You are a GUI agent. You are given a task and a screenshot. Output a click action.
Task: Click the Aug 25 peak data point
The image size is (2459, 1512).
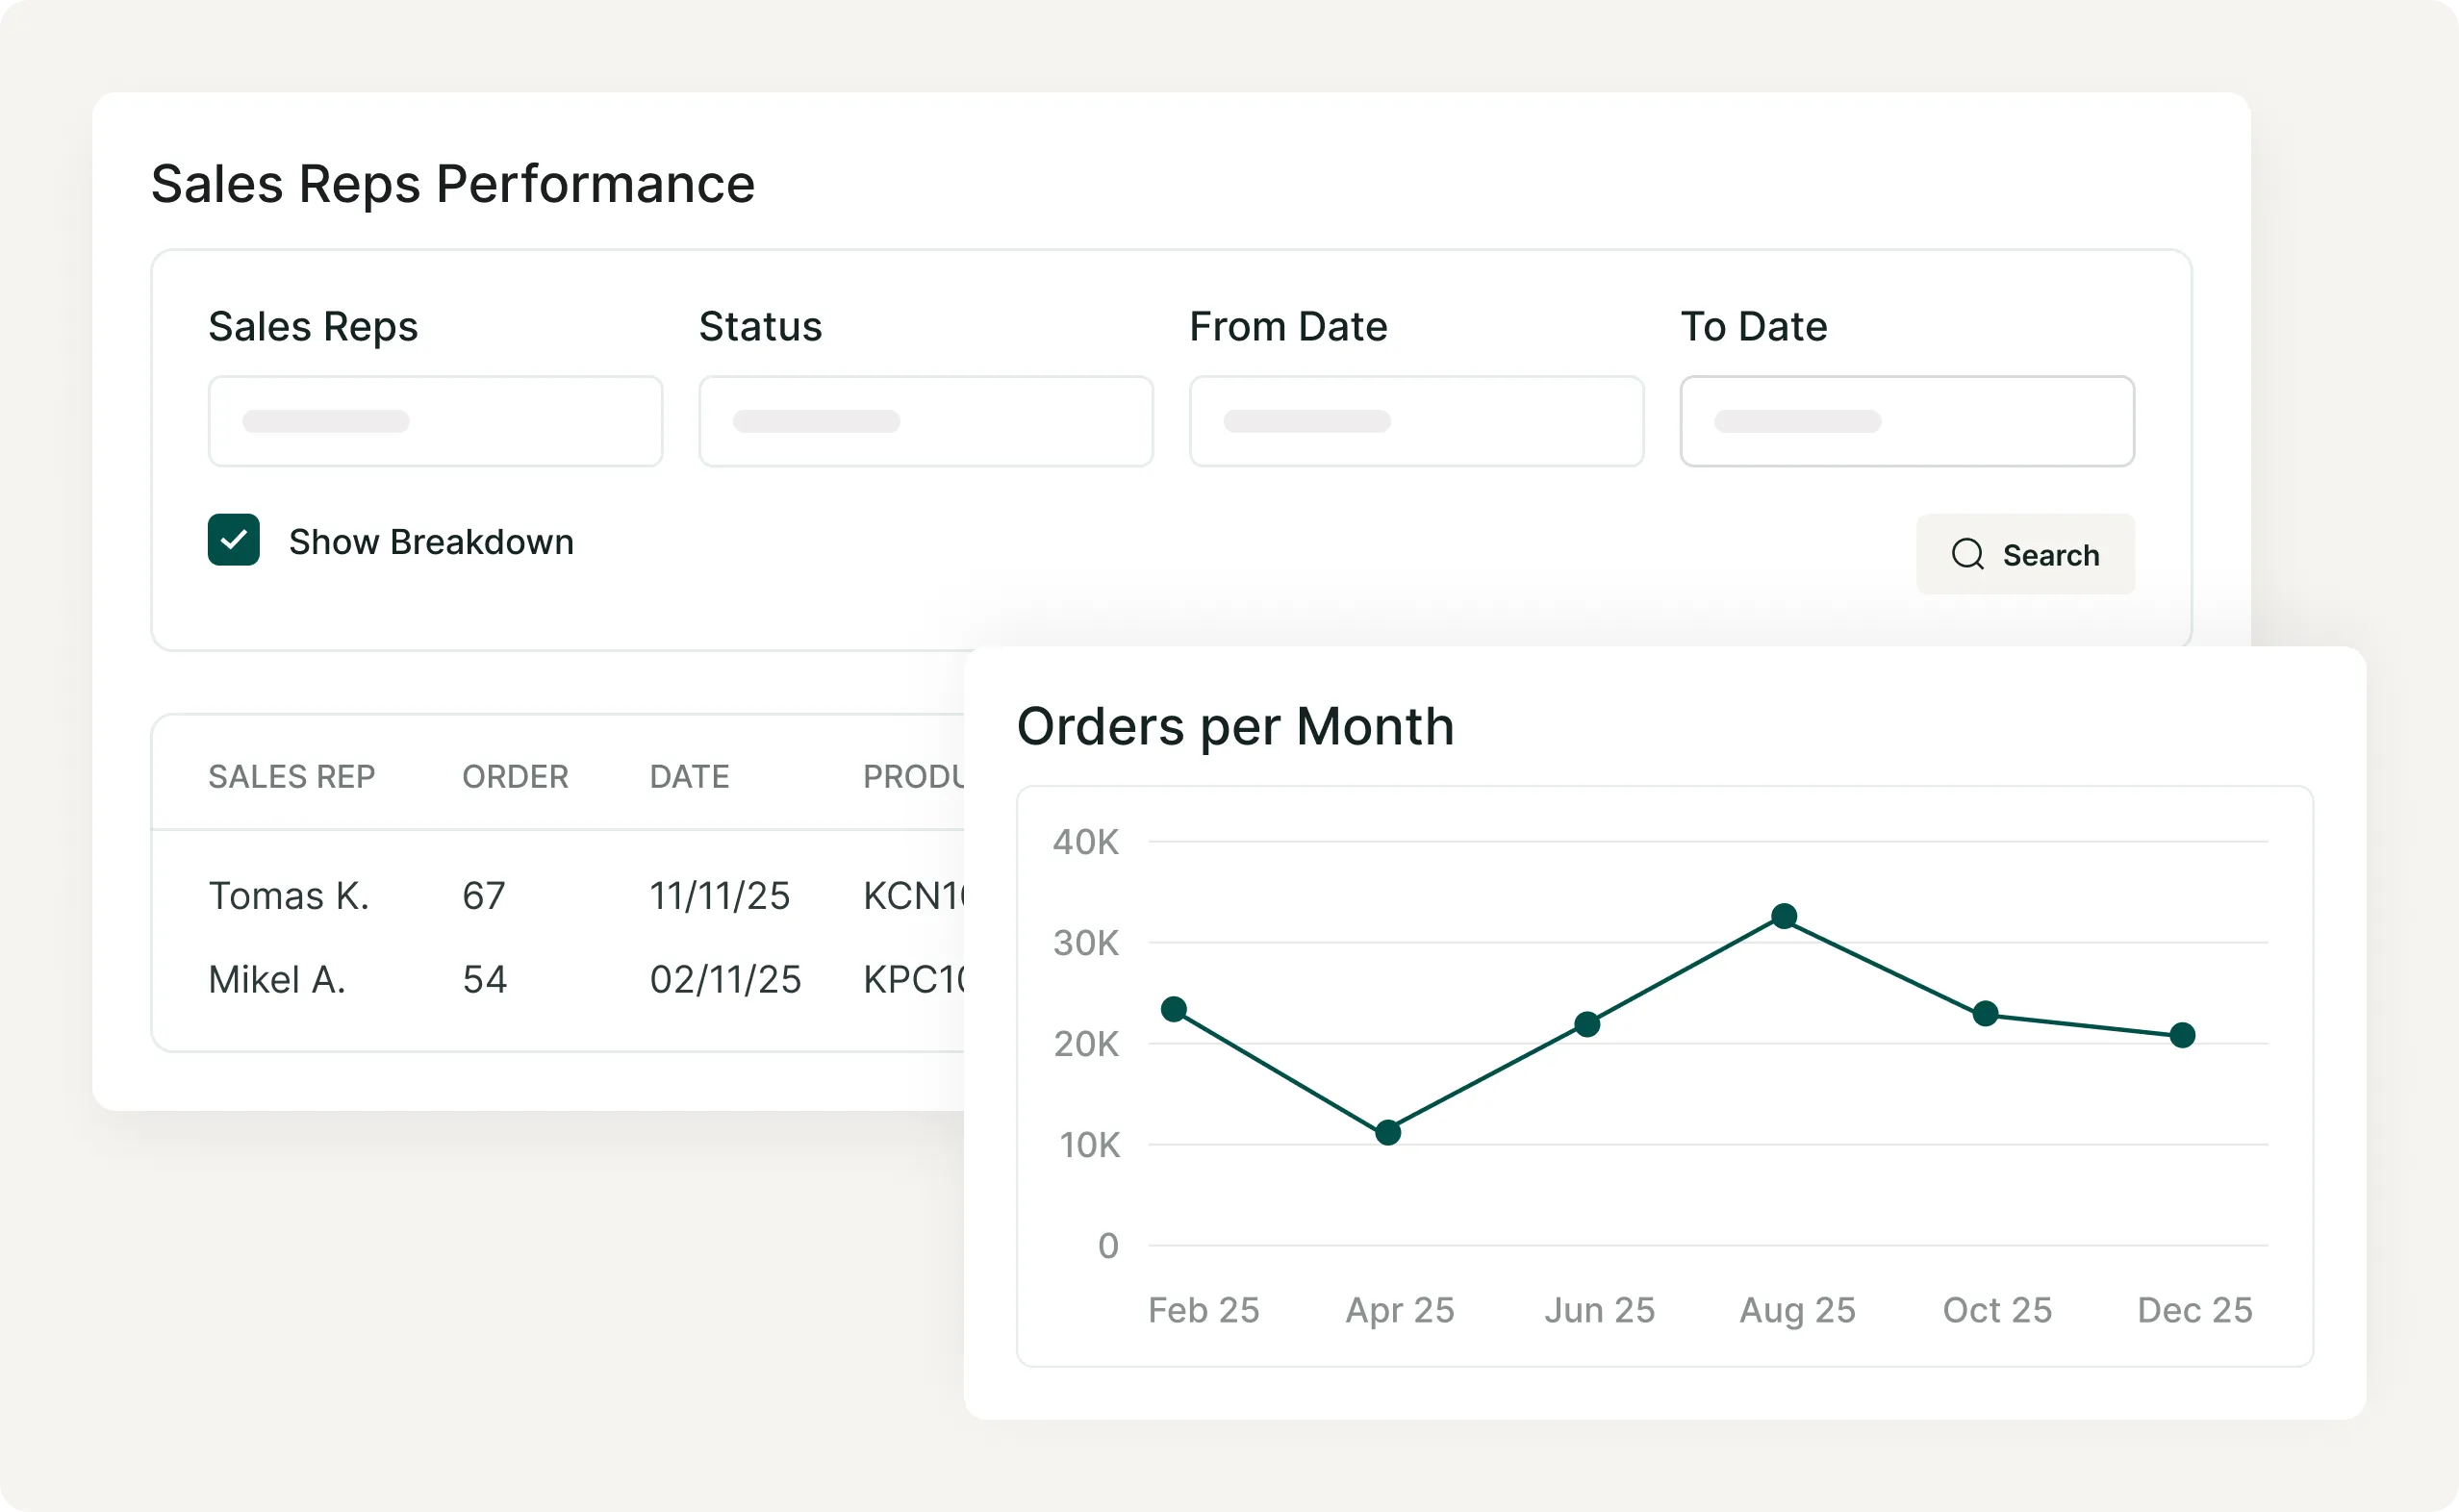(x=1784, y=916)
